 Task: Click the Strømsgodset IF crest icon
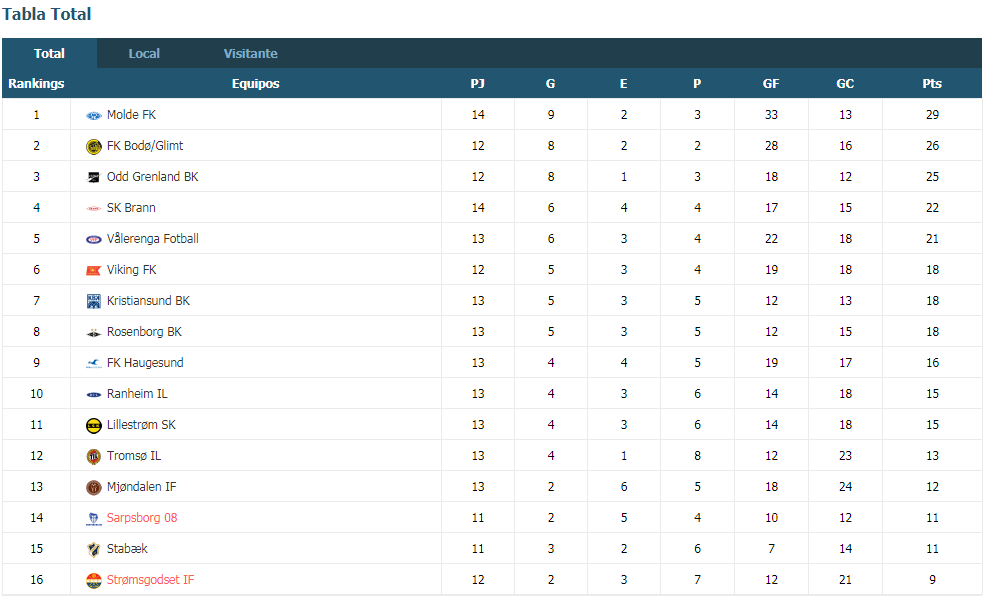tap(94, 580)
